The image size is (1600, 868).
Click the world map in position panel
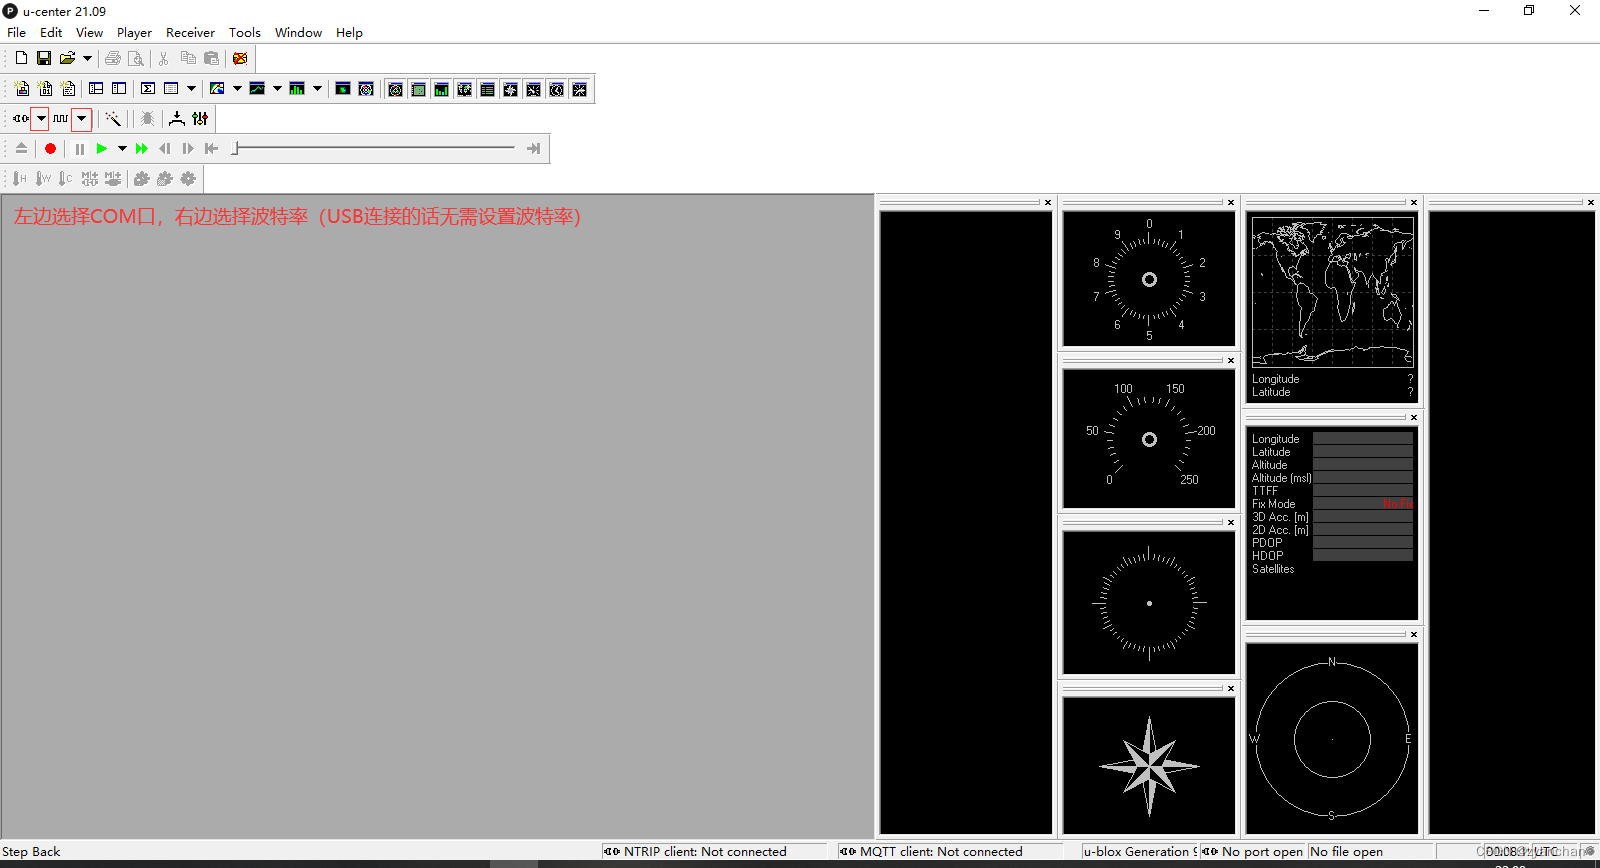pos(1332,292)
